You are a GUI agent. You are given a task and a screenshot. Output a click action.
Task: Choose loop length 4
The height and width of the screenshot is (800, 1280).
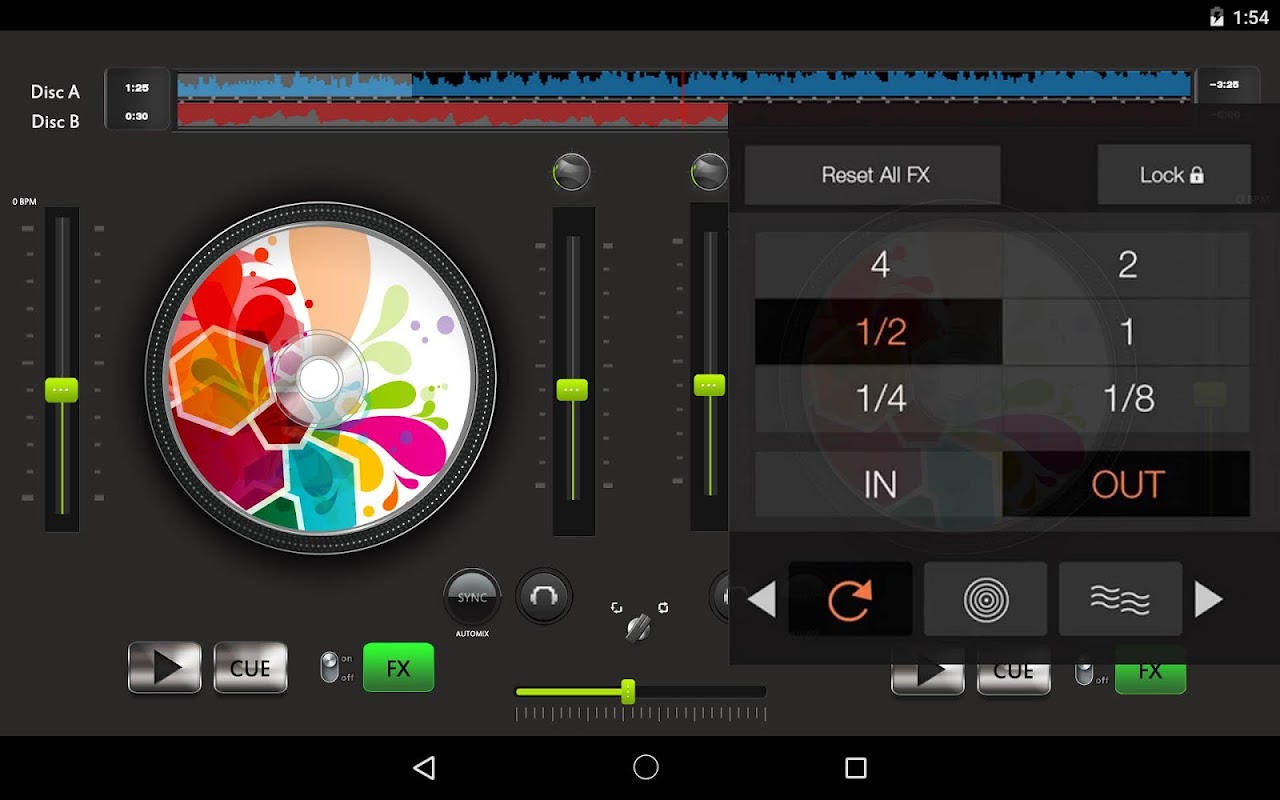(879, 265)
